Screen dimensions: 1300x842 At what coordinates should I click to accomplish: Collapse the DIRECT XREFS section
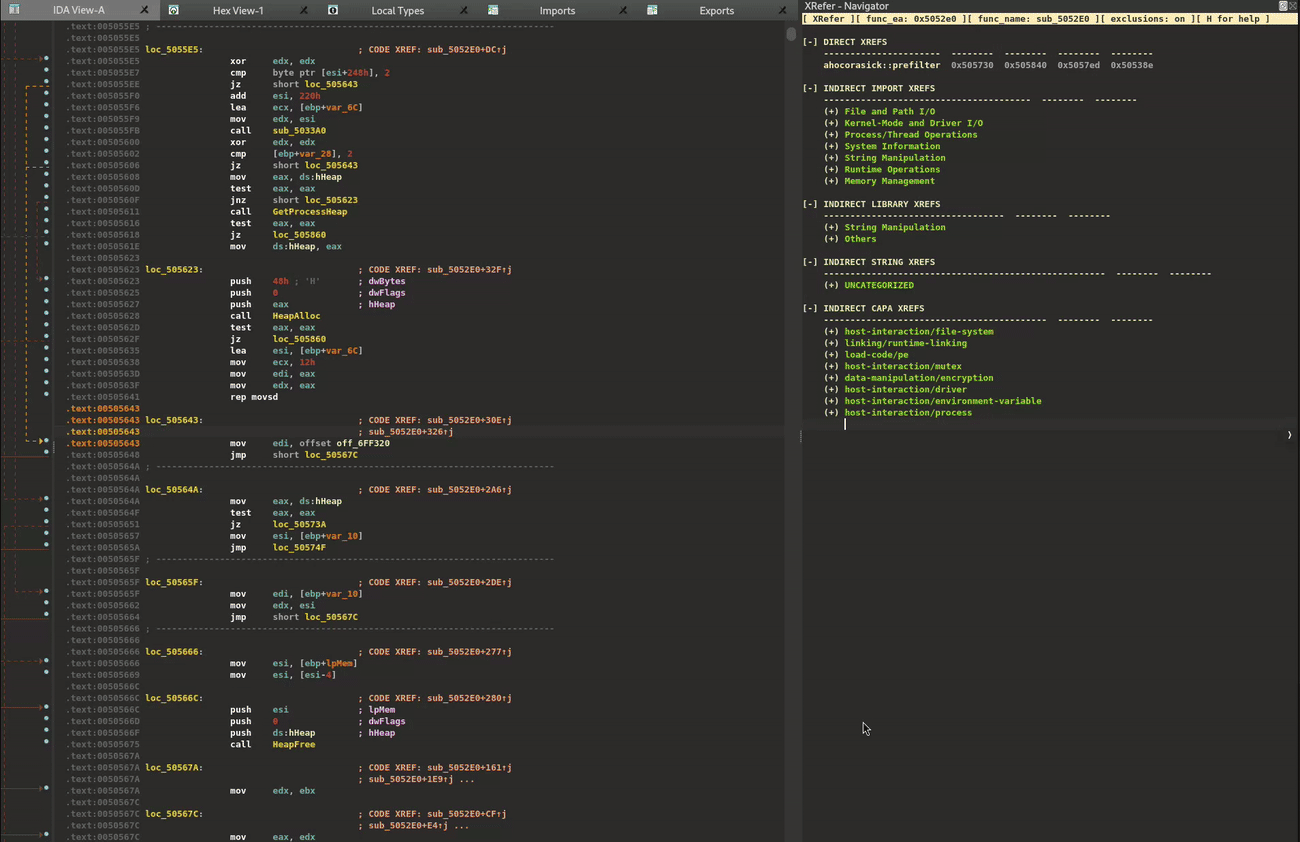[x=810, y=42]
